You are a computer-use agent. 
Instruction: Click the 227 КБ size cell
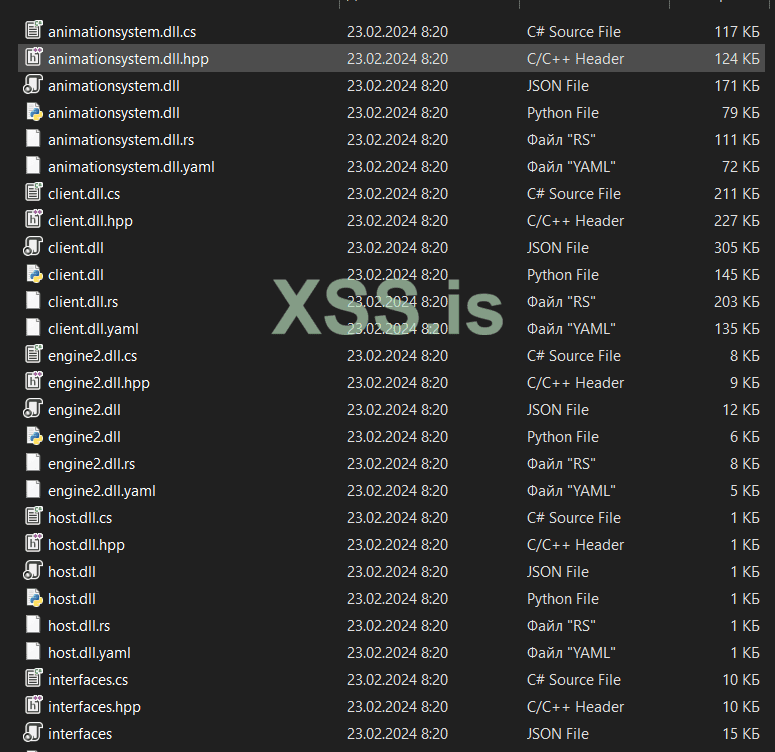[737, 221]
